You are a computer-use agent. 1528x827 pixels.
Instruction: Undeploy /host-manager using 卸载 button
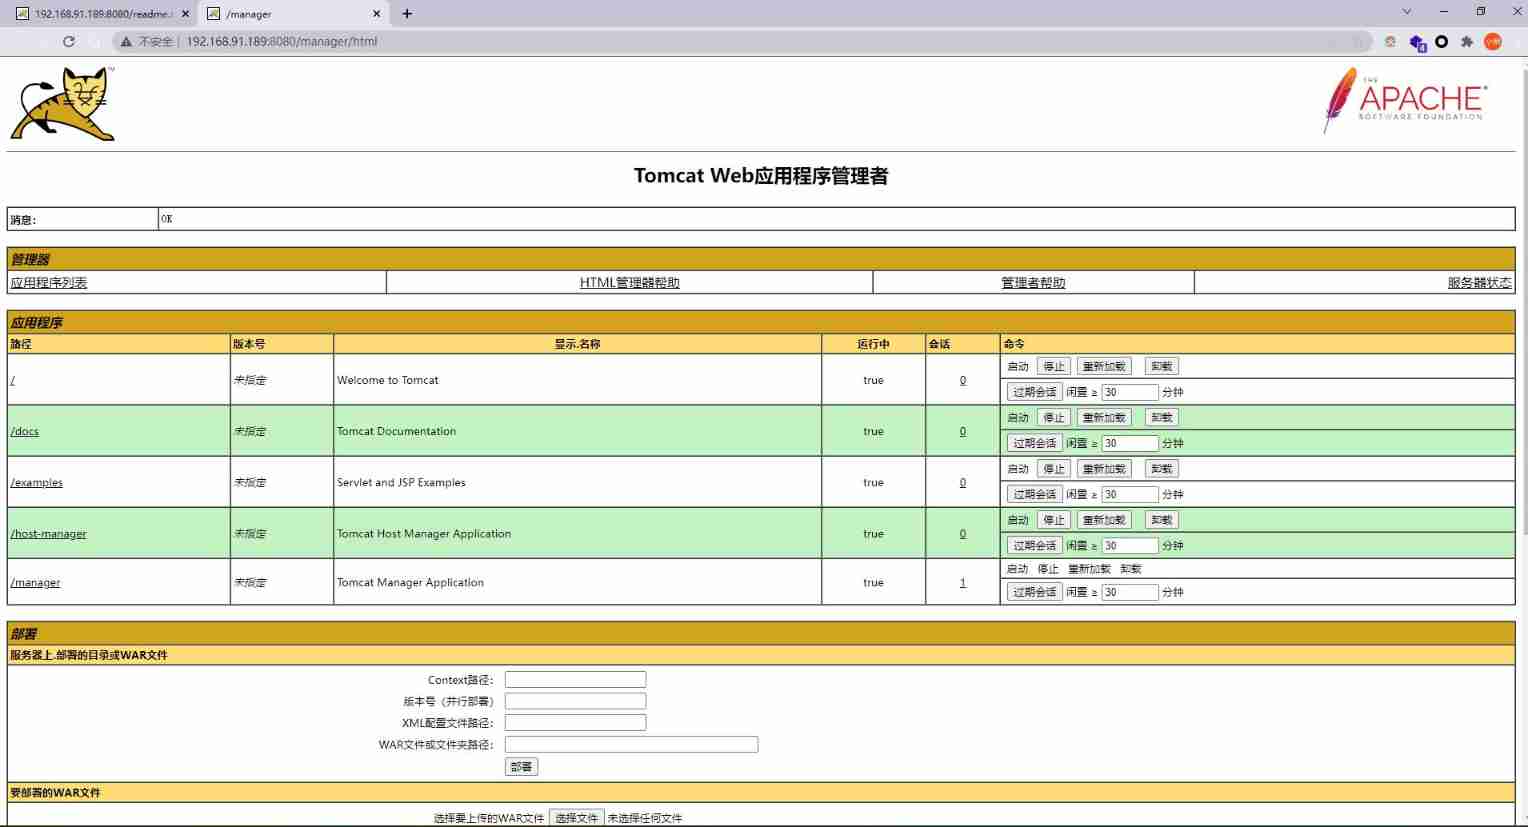pos(1161,520)
